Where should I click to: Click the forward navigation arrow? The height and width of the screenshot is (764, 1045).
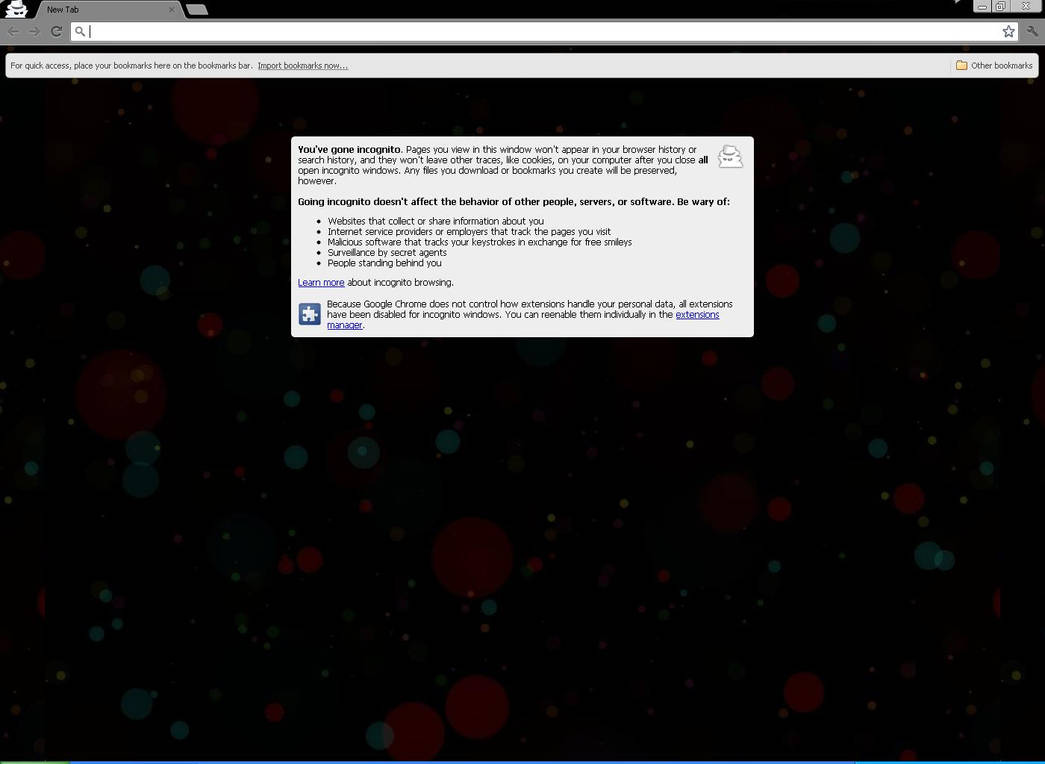click(x=35, y=31)
